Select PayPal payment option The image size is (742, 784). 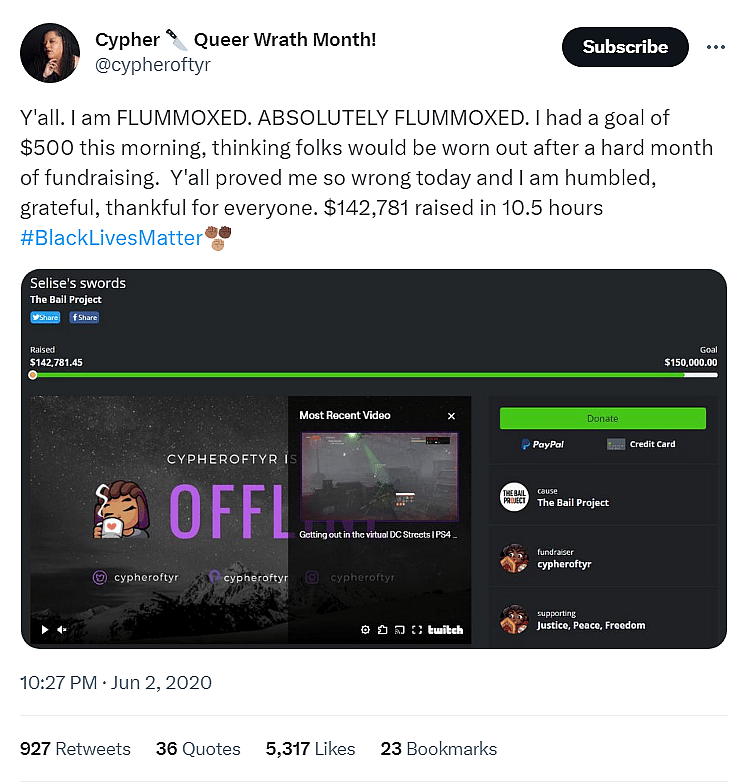(542, 444)
